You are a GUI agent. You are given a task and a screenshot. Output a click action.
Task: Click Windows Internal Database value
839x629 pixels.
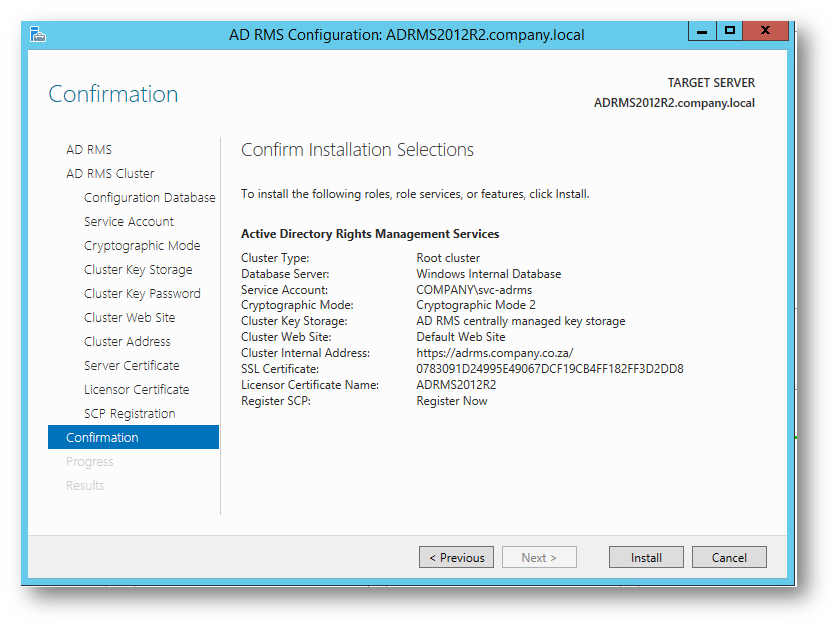[489, 274]
